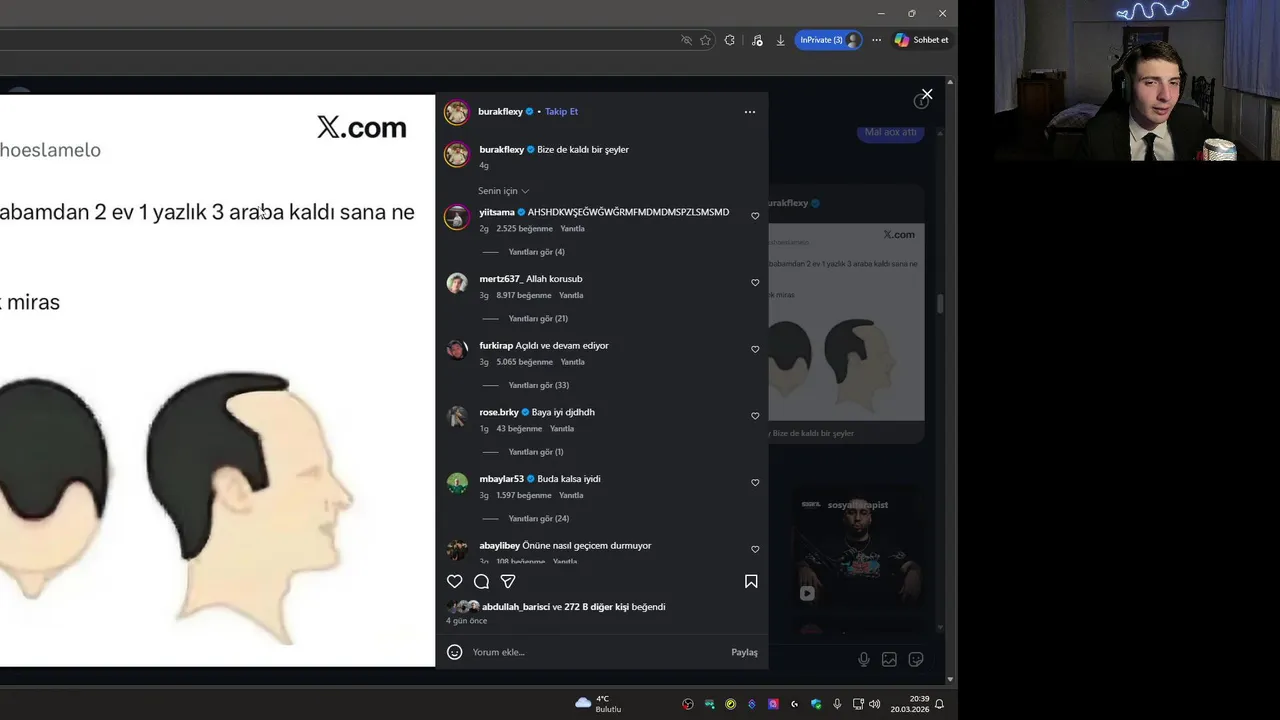Like mertz637_'s comment
1280x720 pixels.
click(x=755, y=283)
